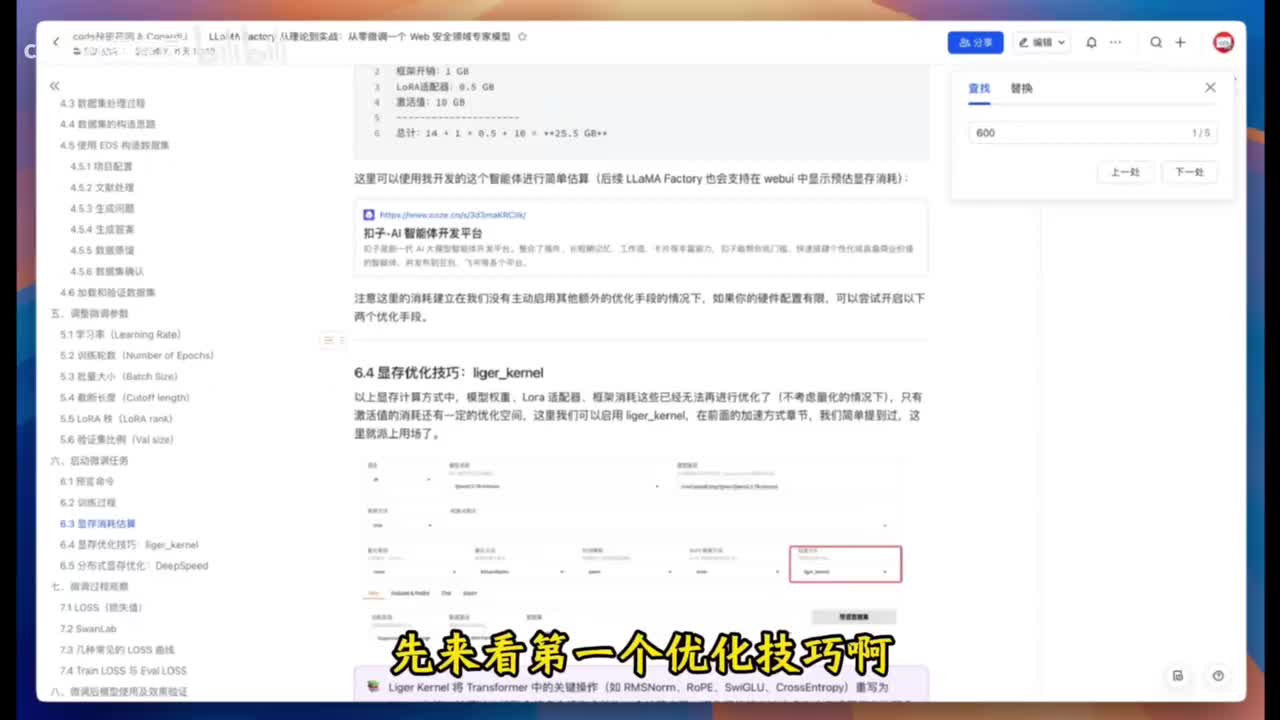Screen dimensions: 1280x720
Task: Click 上一处 previous match button
Action: pyautogui.click(x=1125, y=172)
